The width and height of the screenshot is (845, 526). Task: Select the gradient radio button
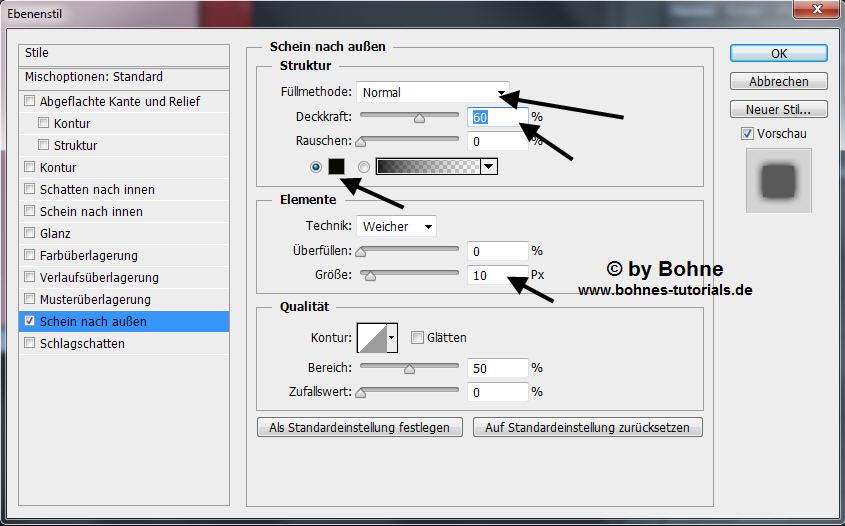364,167
